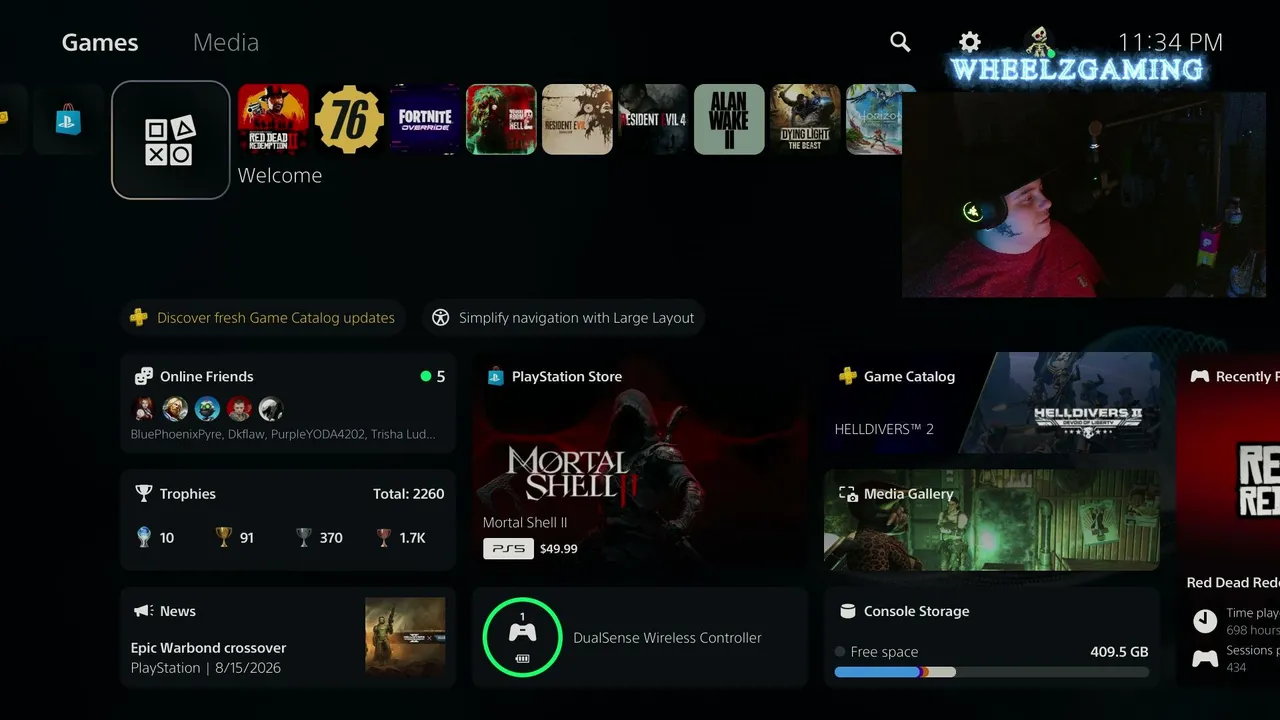The image size is (1280, 720).
Task: Open the profile avatar beside the clock
Action: [x=1040, y=42]
